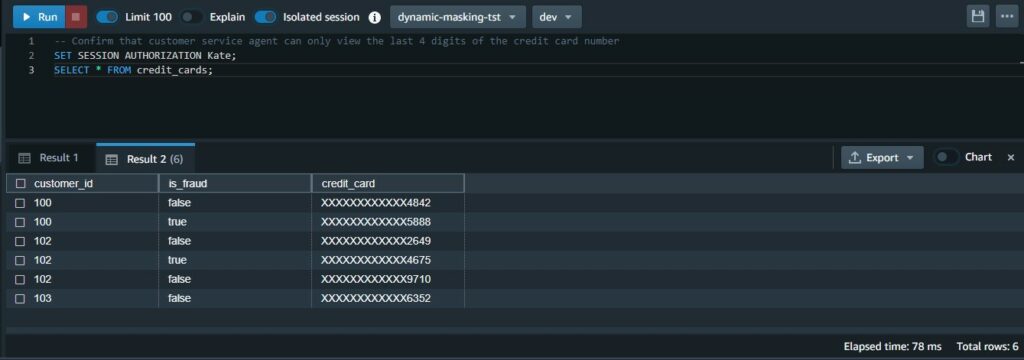Run the query with Run button
The width and height of the screenshot is (1024, 360).
39,17
